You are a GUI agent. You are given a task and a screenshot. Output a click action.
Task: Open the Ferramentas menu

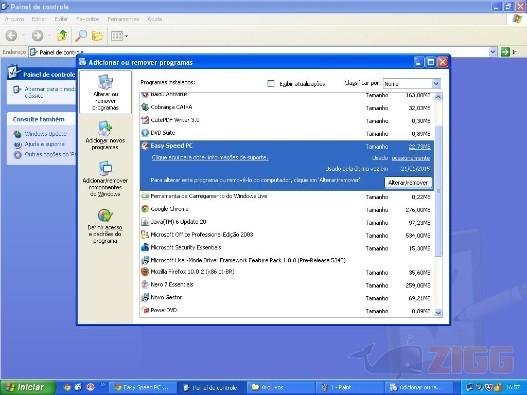[x=123, y=19]
